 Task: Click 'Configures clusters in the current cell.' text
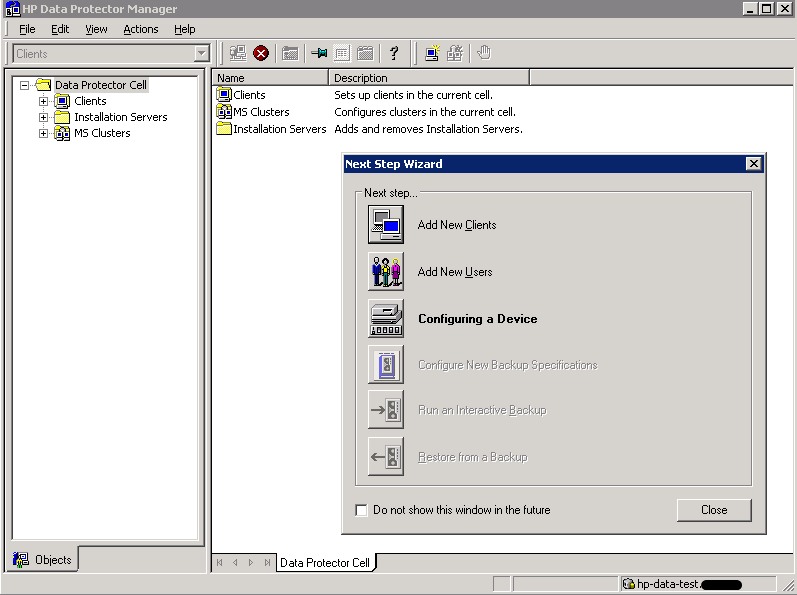tap(425, 112)
